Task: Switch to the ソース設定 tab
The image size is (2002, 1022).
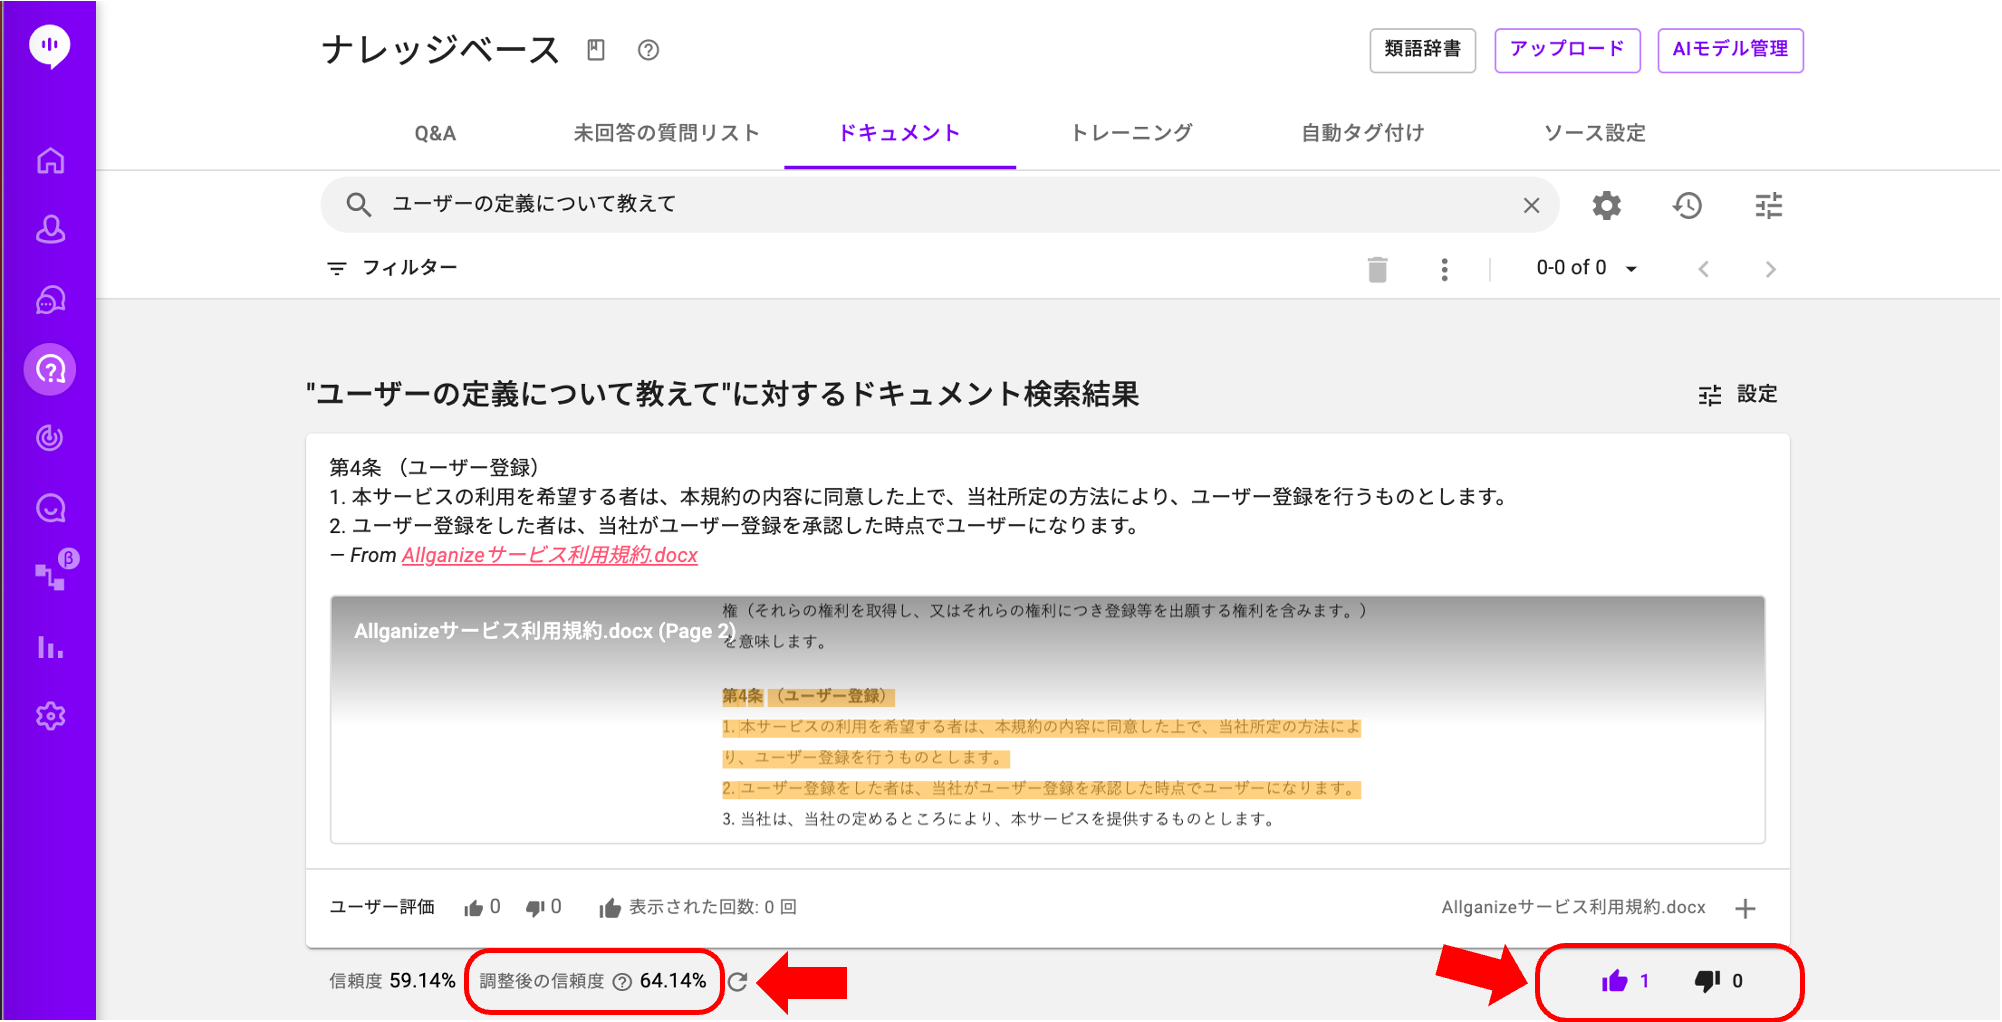Action: [1595, 133]
